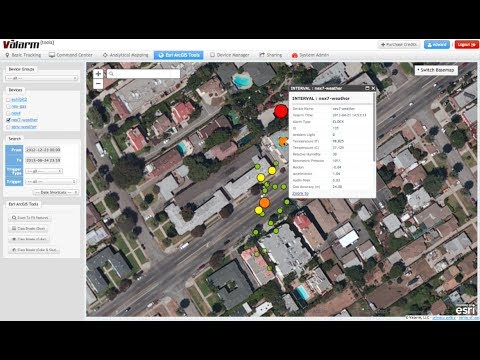
Task: Click the magnifier icon in map search box
Action: (x=111, y=74)
